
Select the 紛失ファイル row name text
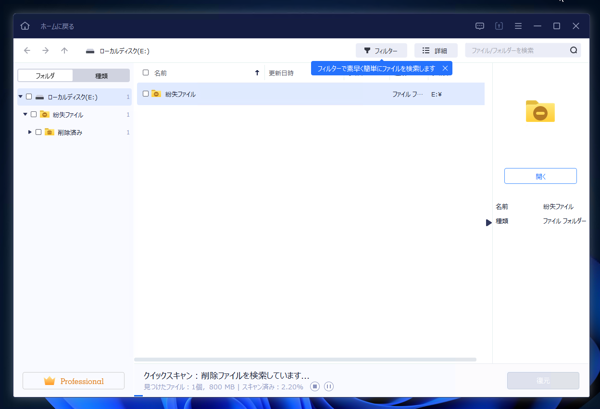pos(180,94)
